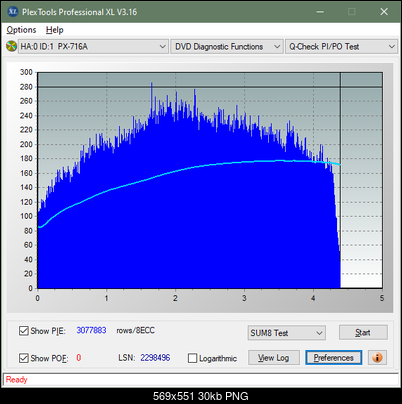Click the PlexTools XL title bar icon

[12, 12]
